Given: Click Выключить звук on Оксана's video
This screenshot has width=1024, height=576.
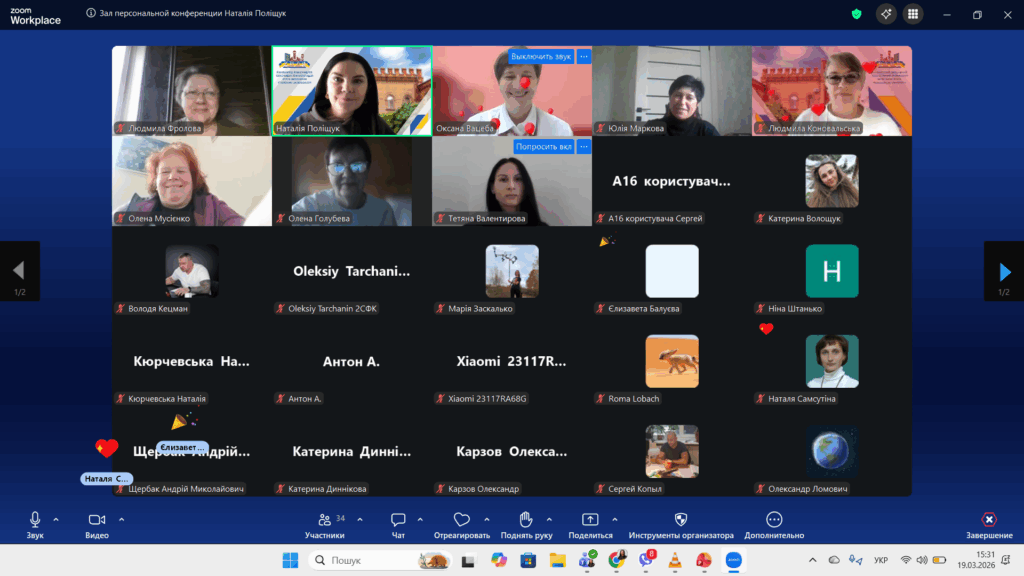Looking at the screenshot, I should [541, 56].
